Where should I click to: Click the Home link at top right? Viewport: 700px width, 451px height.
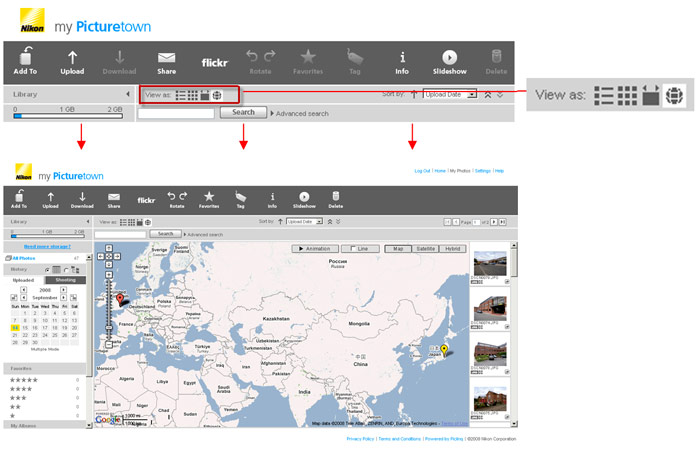click(x=440, y=171)
